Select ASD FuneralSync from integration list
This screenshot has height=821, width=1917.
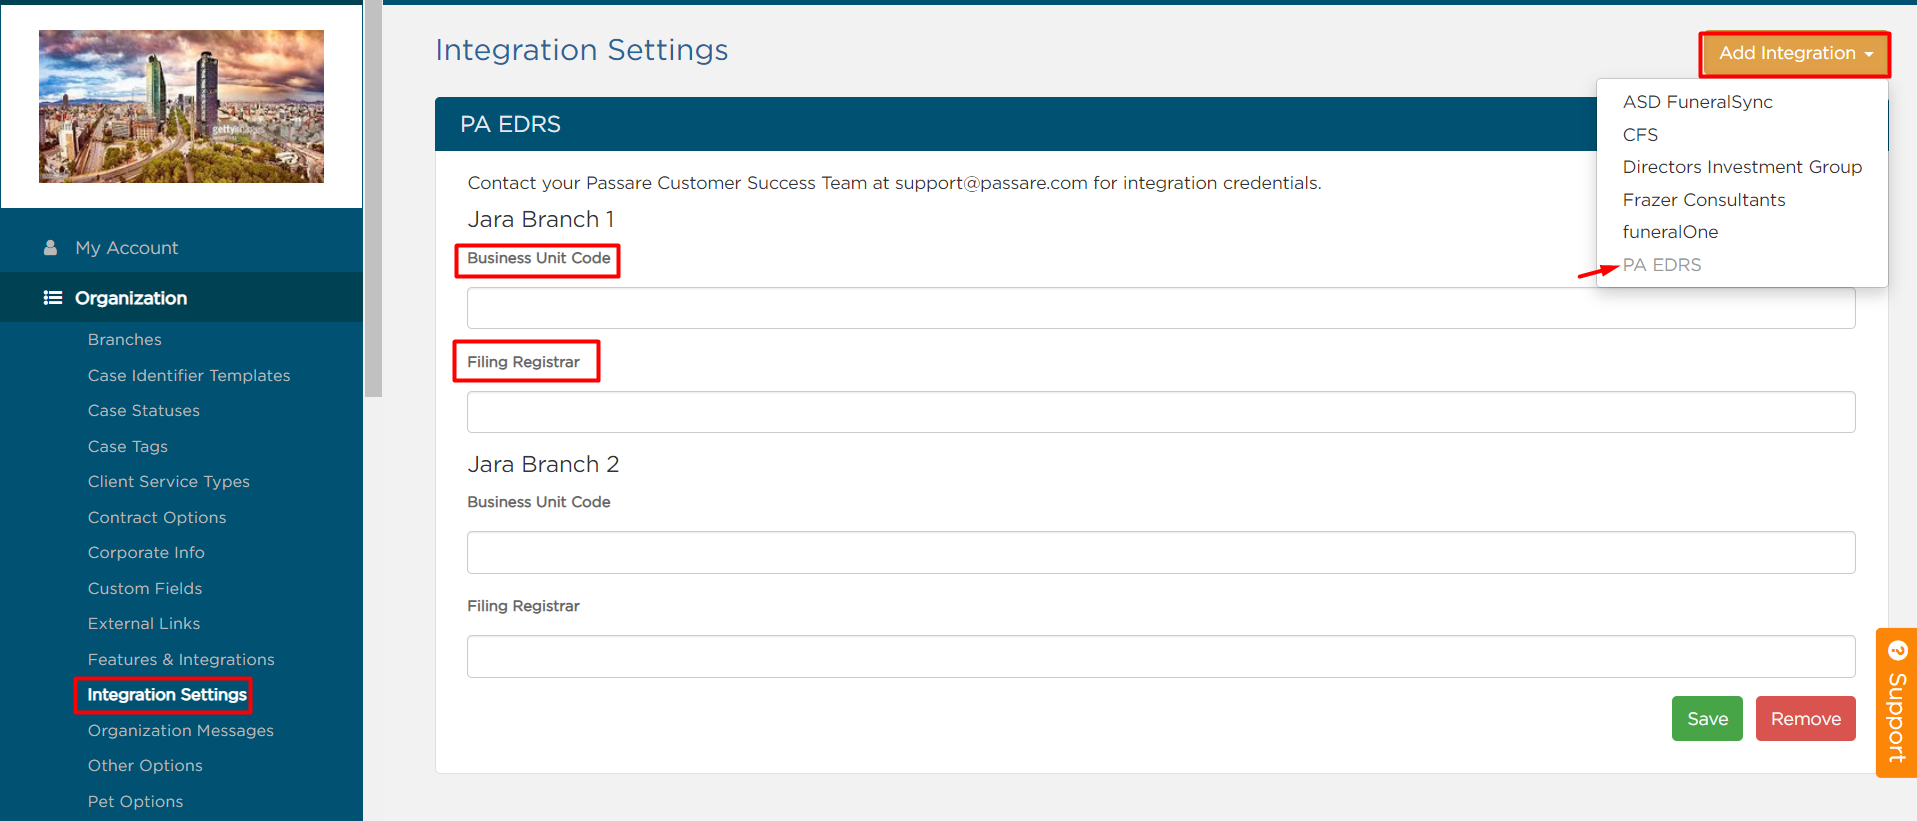point(1697,102)
